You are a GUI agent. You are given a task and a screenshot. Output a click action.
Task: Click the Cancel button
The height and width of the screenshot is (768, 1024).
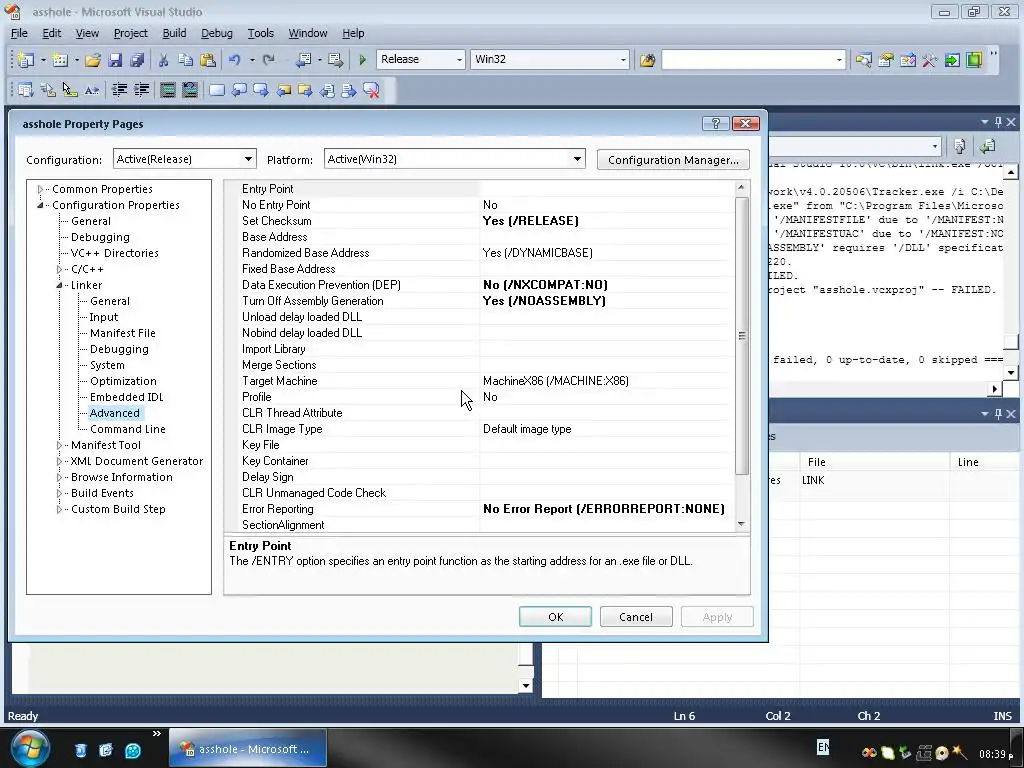pos(635,616)
